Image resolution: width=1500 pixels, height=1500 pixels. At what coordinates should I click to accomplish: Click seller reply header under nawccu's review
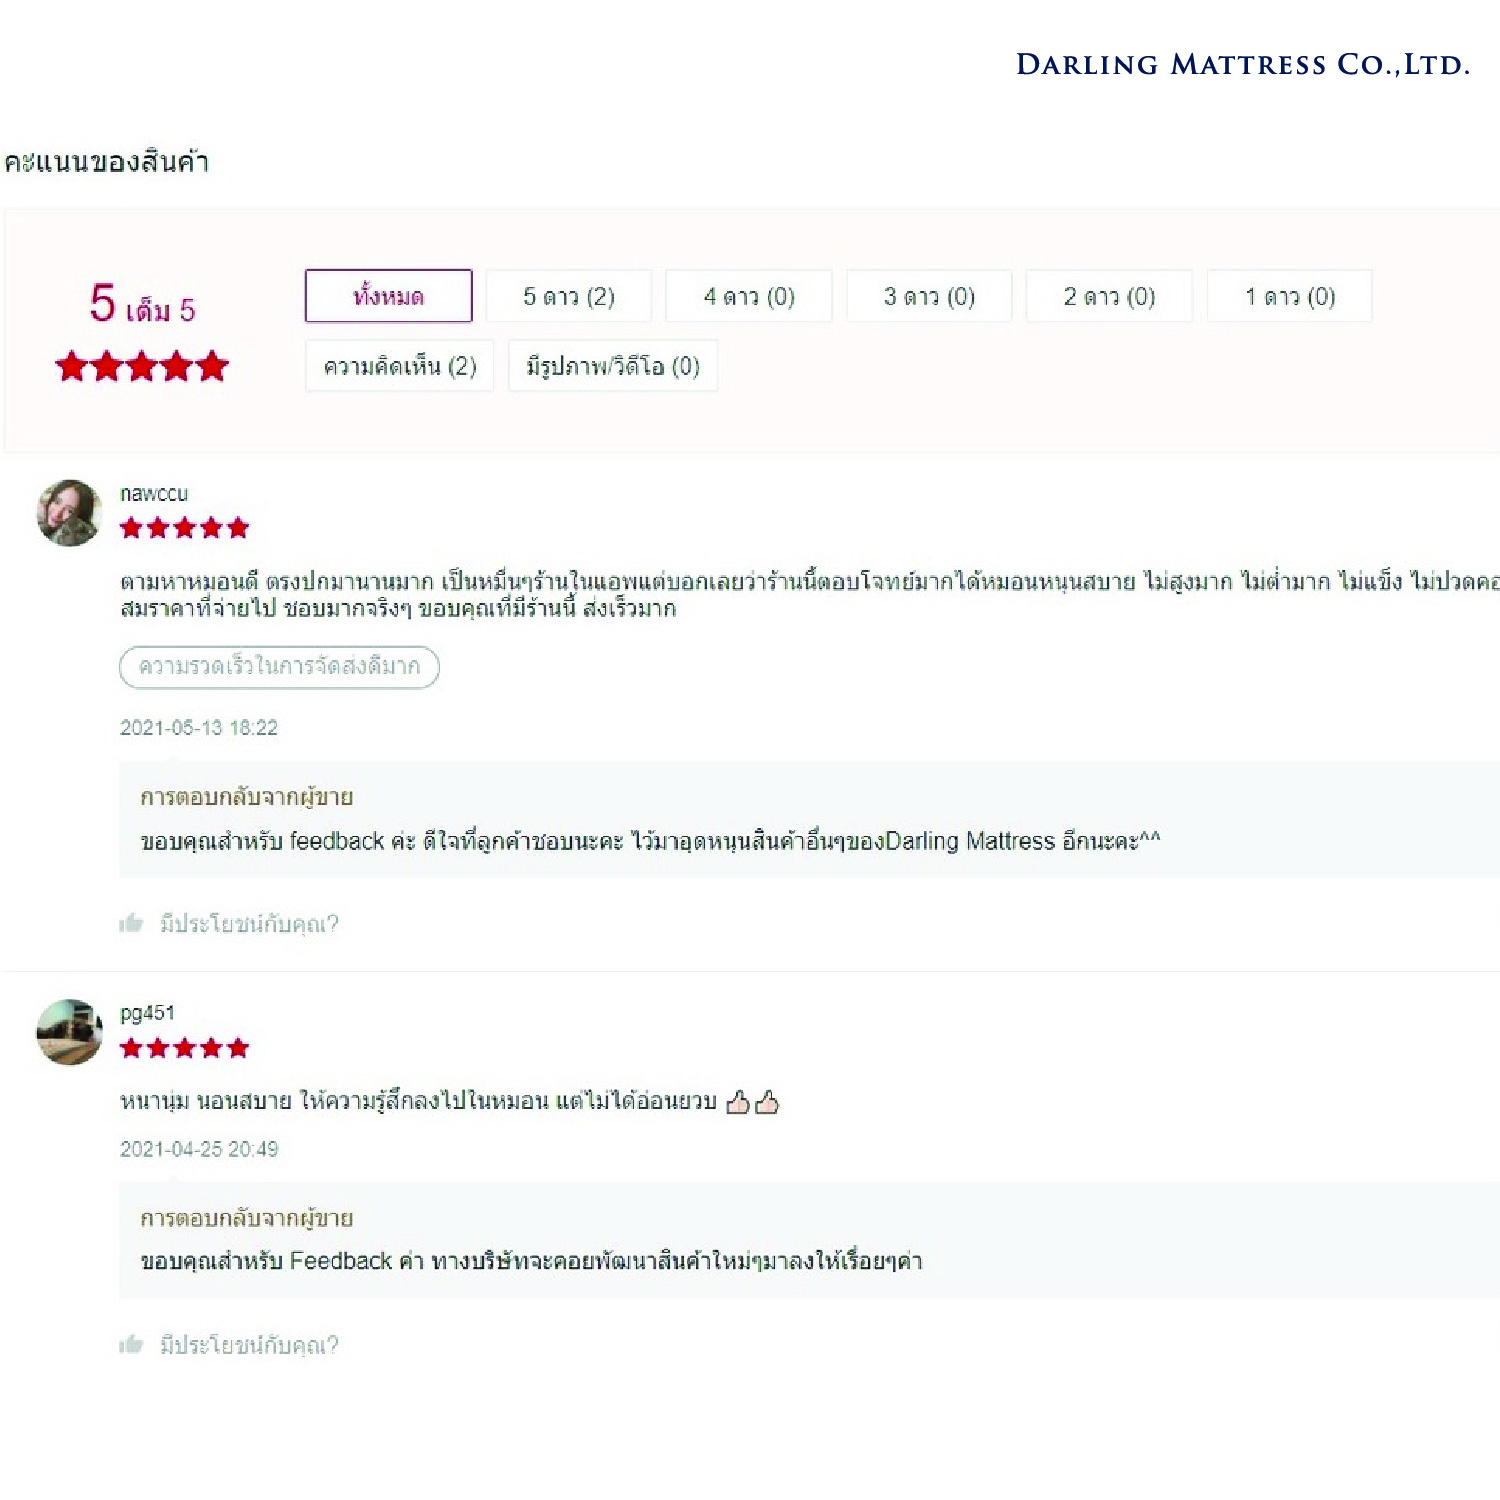tap(246, 797)
